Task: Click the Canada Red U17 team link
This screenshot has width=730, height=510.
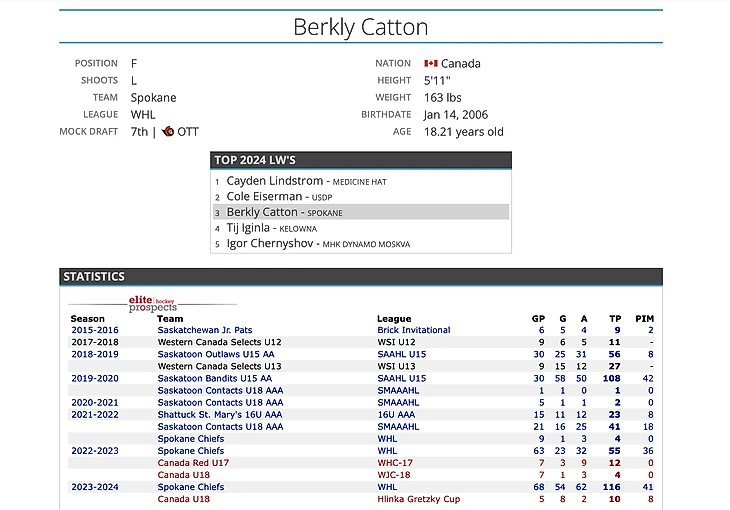Action: pyautogui.click(x=193, y=463)
